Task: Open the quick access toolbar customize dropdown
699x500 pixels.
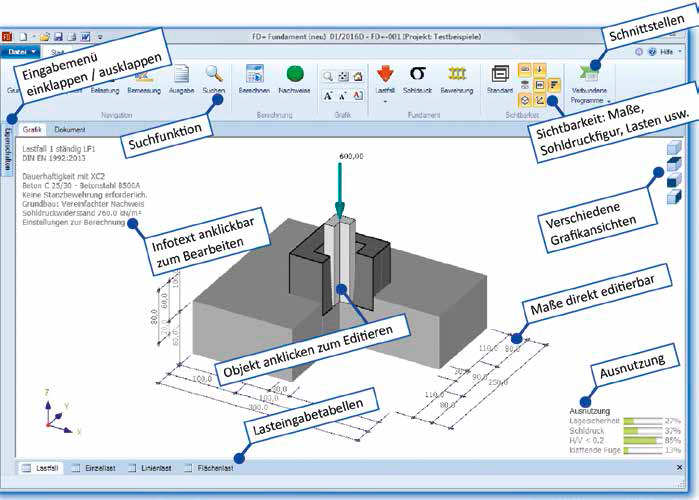Action: click(100, 37)
